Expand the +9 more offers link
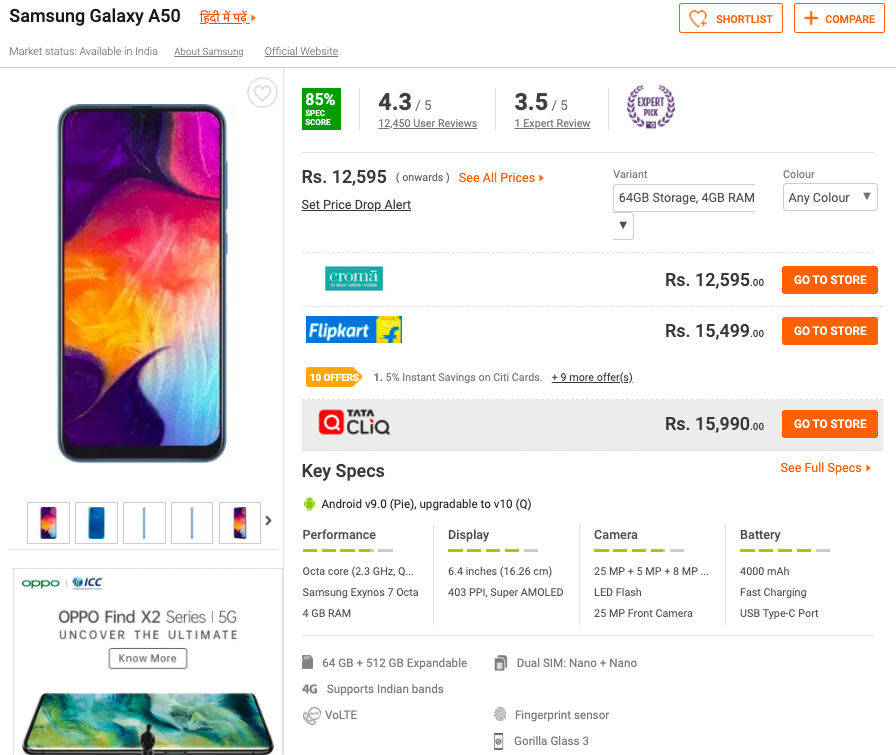Viewport: 896px width, 755px height. click(592, 378)
